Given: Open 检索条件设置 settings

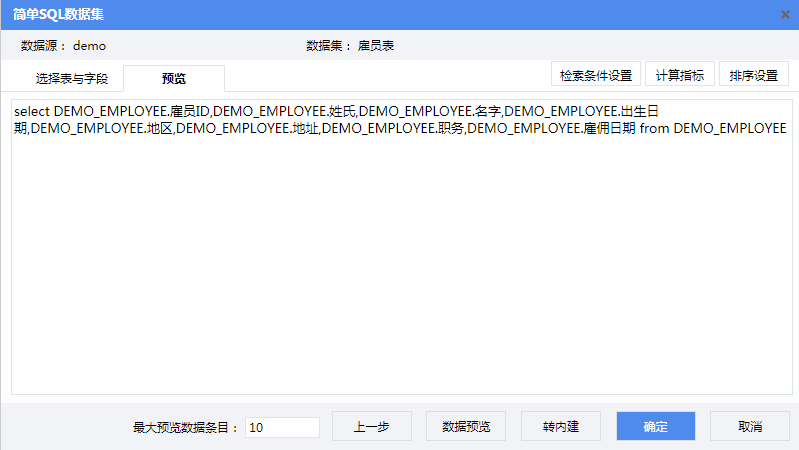Looking at the screenshot, I should pyautogui.click(x=596, y=75).
